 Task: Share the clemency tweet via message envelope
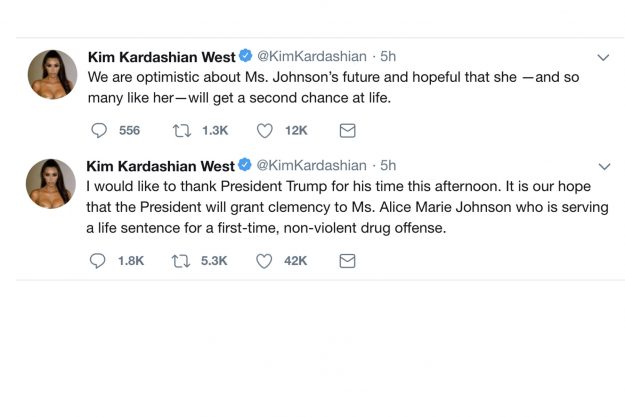tap(347, 261)
